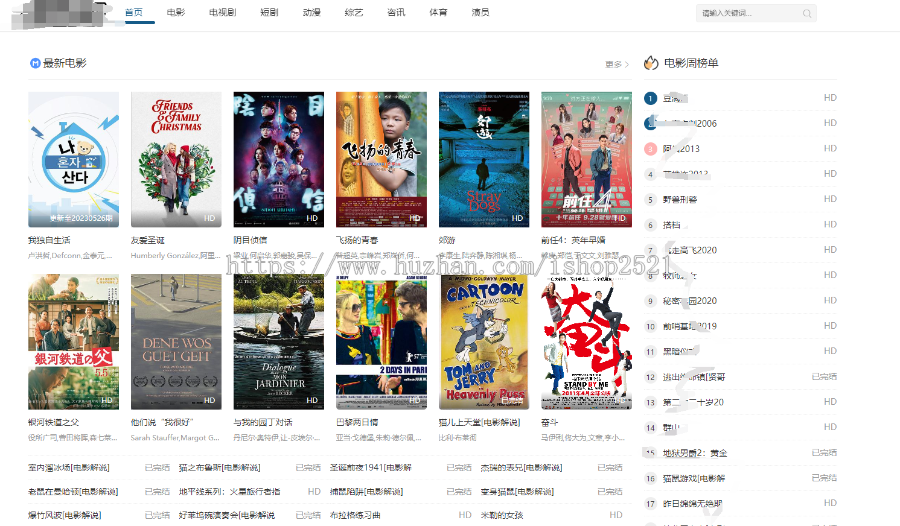Click the blue circle icon beside 最新电影
This screenshot has height=526, width=900.
click(35, 63)
